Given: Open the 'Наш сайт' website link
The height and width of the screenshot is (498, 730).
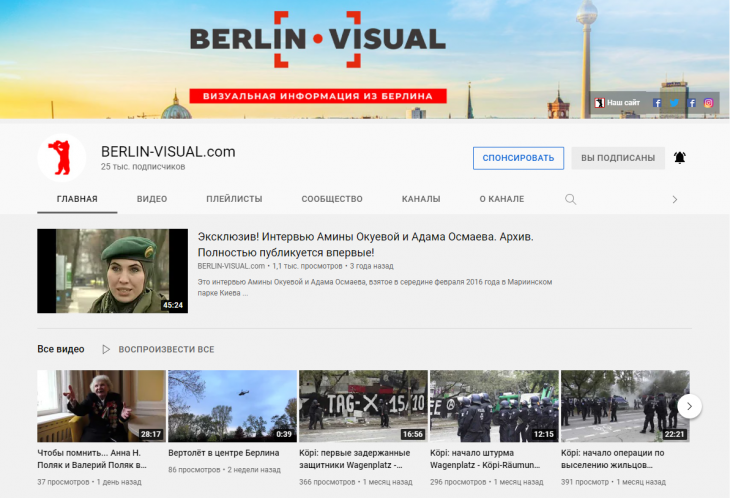Looking at the screenshot, I should [617, 103].
